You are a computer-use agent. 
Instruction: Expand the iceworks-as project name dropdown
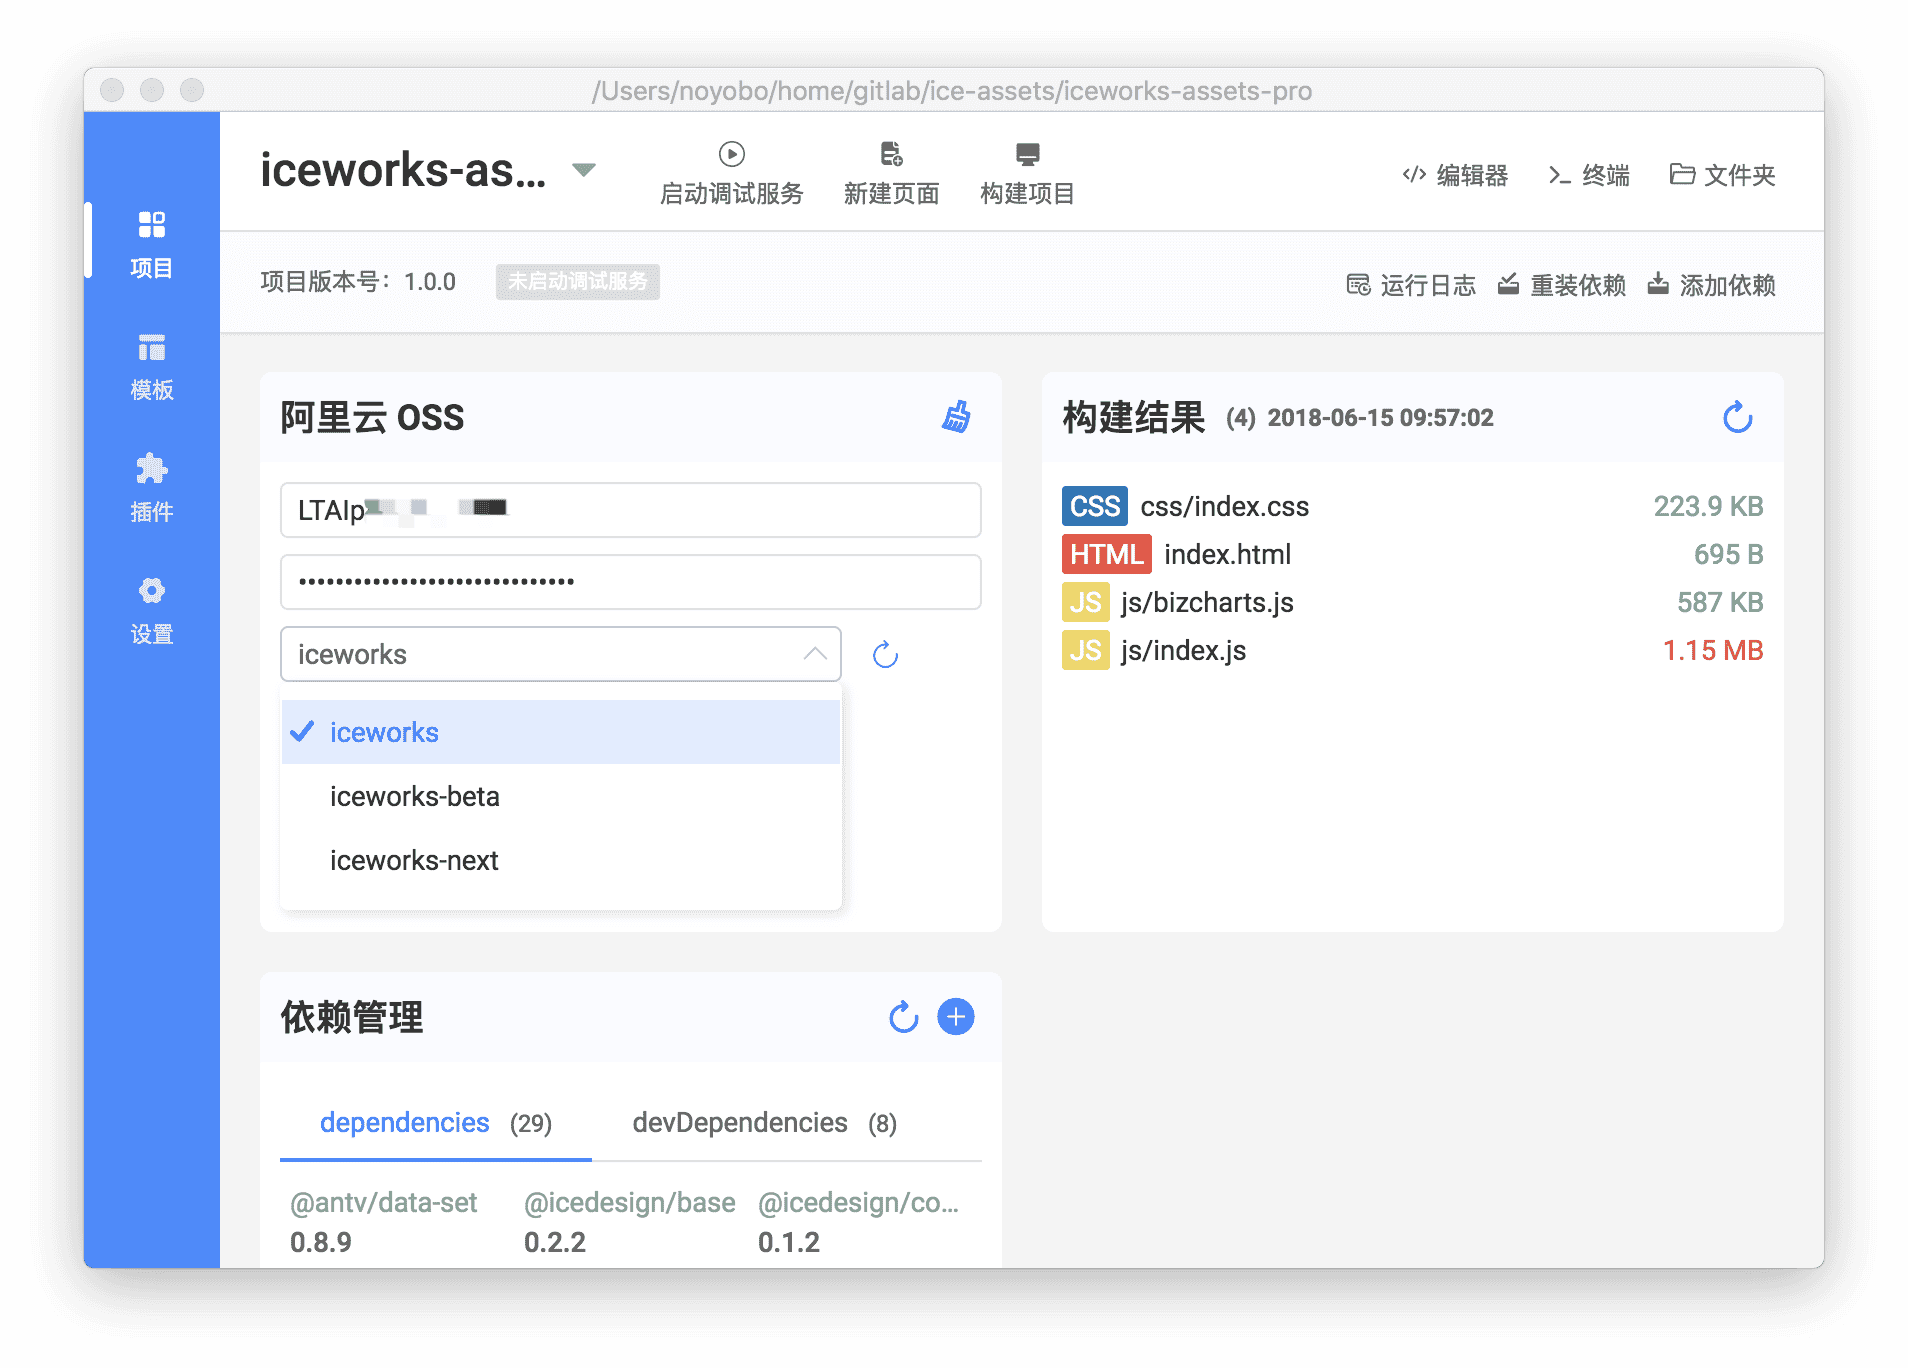coord(583,170)
